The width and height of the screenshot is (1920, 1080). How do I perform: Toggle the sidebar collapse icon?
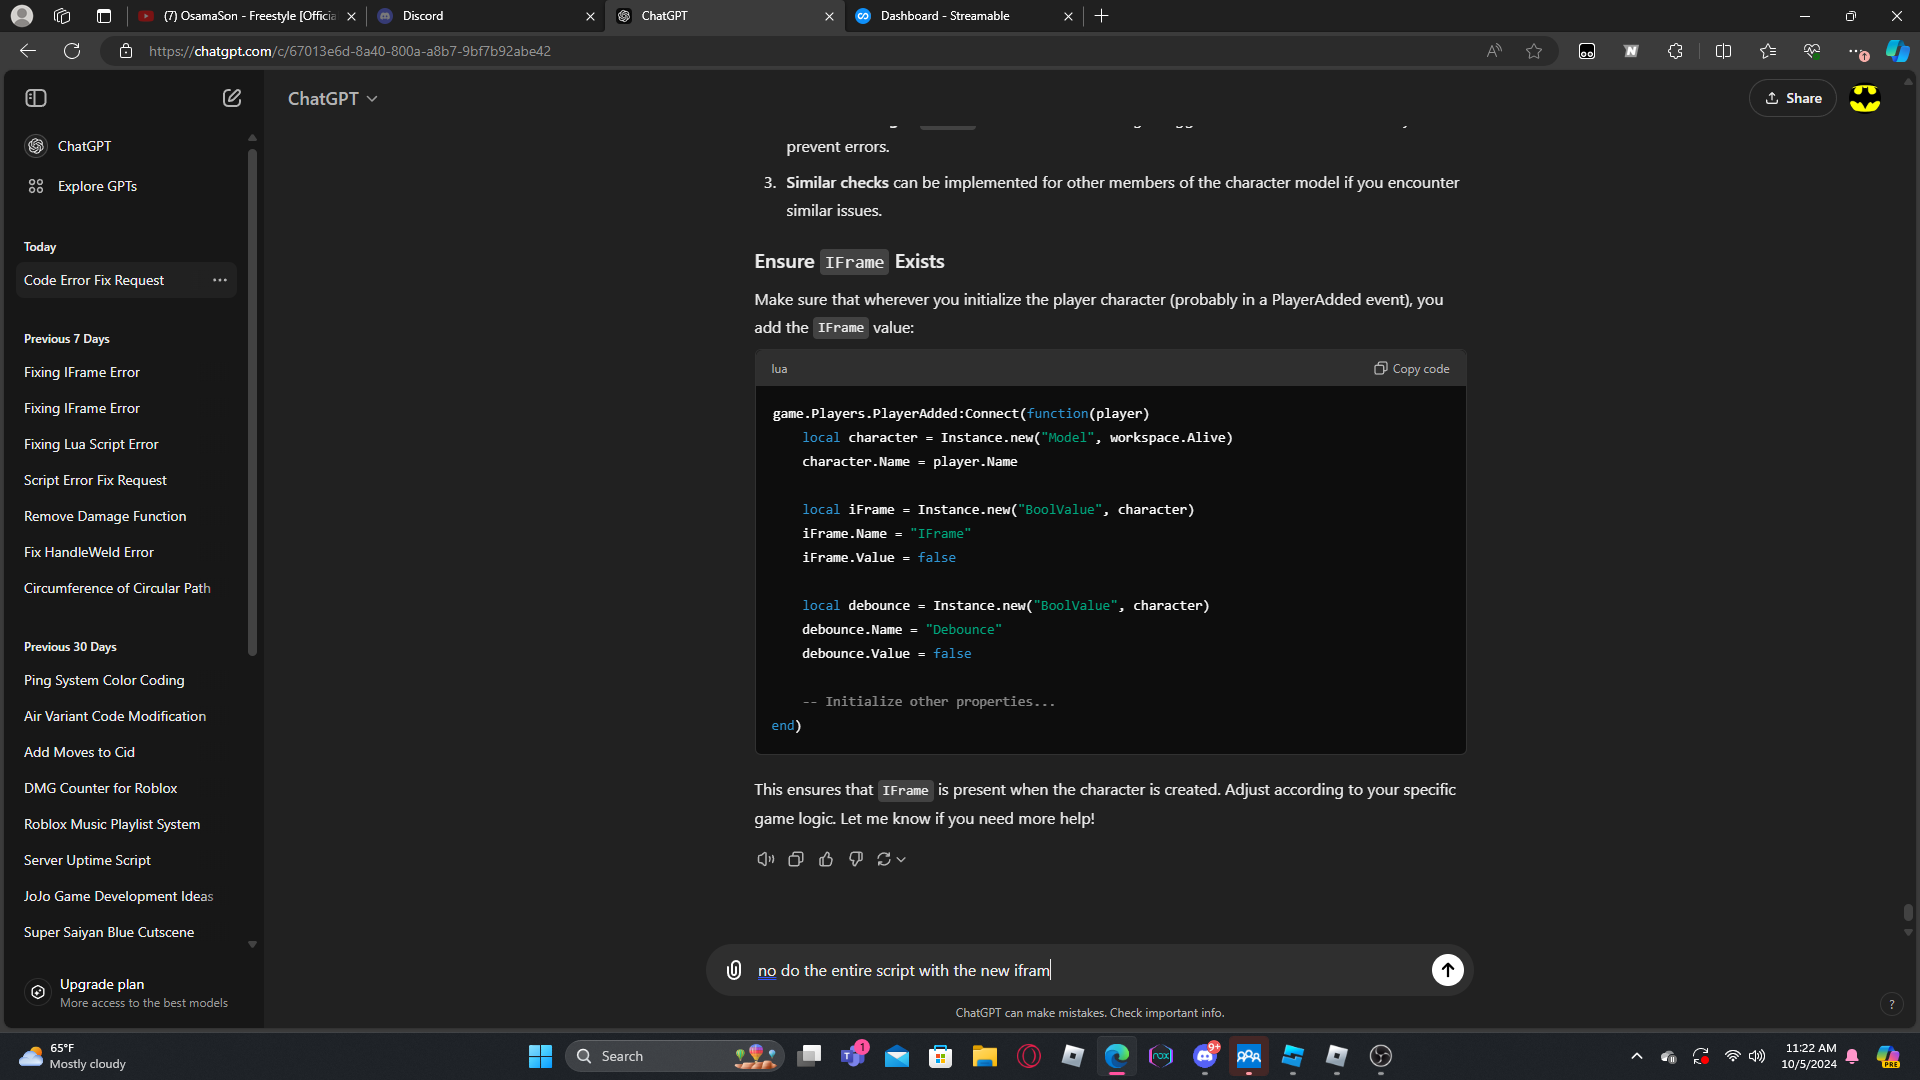[36, 98]
